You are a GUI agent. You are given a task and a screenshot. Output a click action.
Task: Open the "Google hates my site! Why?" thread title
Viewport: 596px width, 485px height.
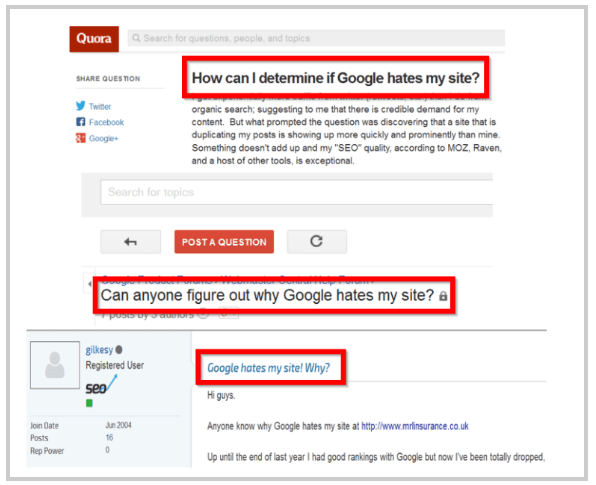(x=268, y=368)
